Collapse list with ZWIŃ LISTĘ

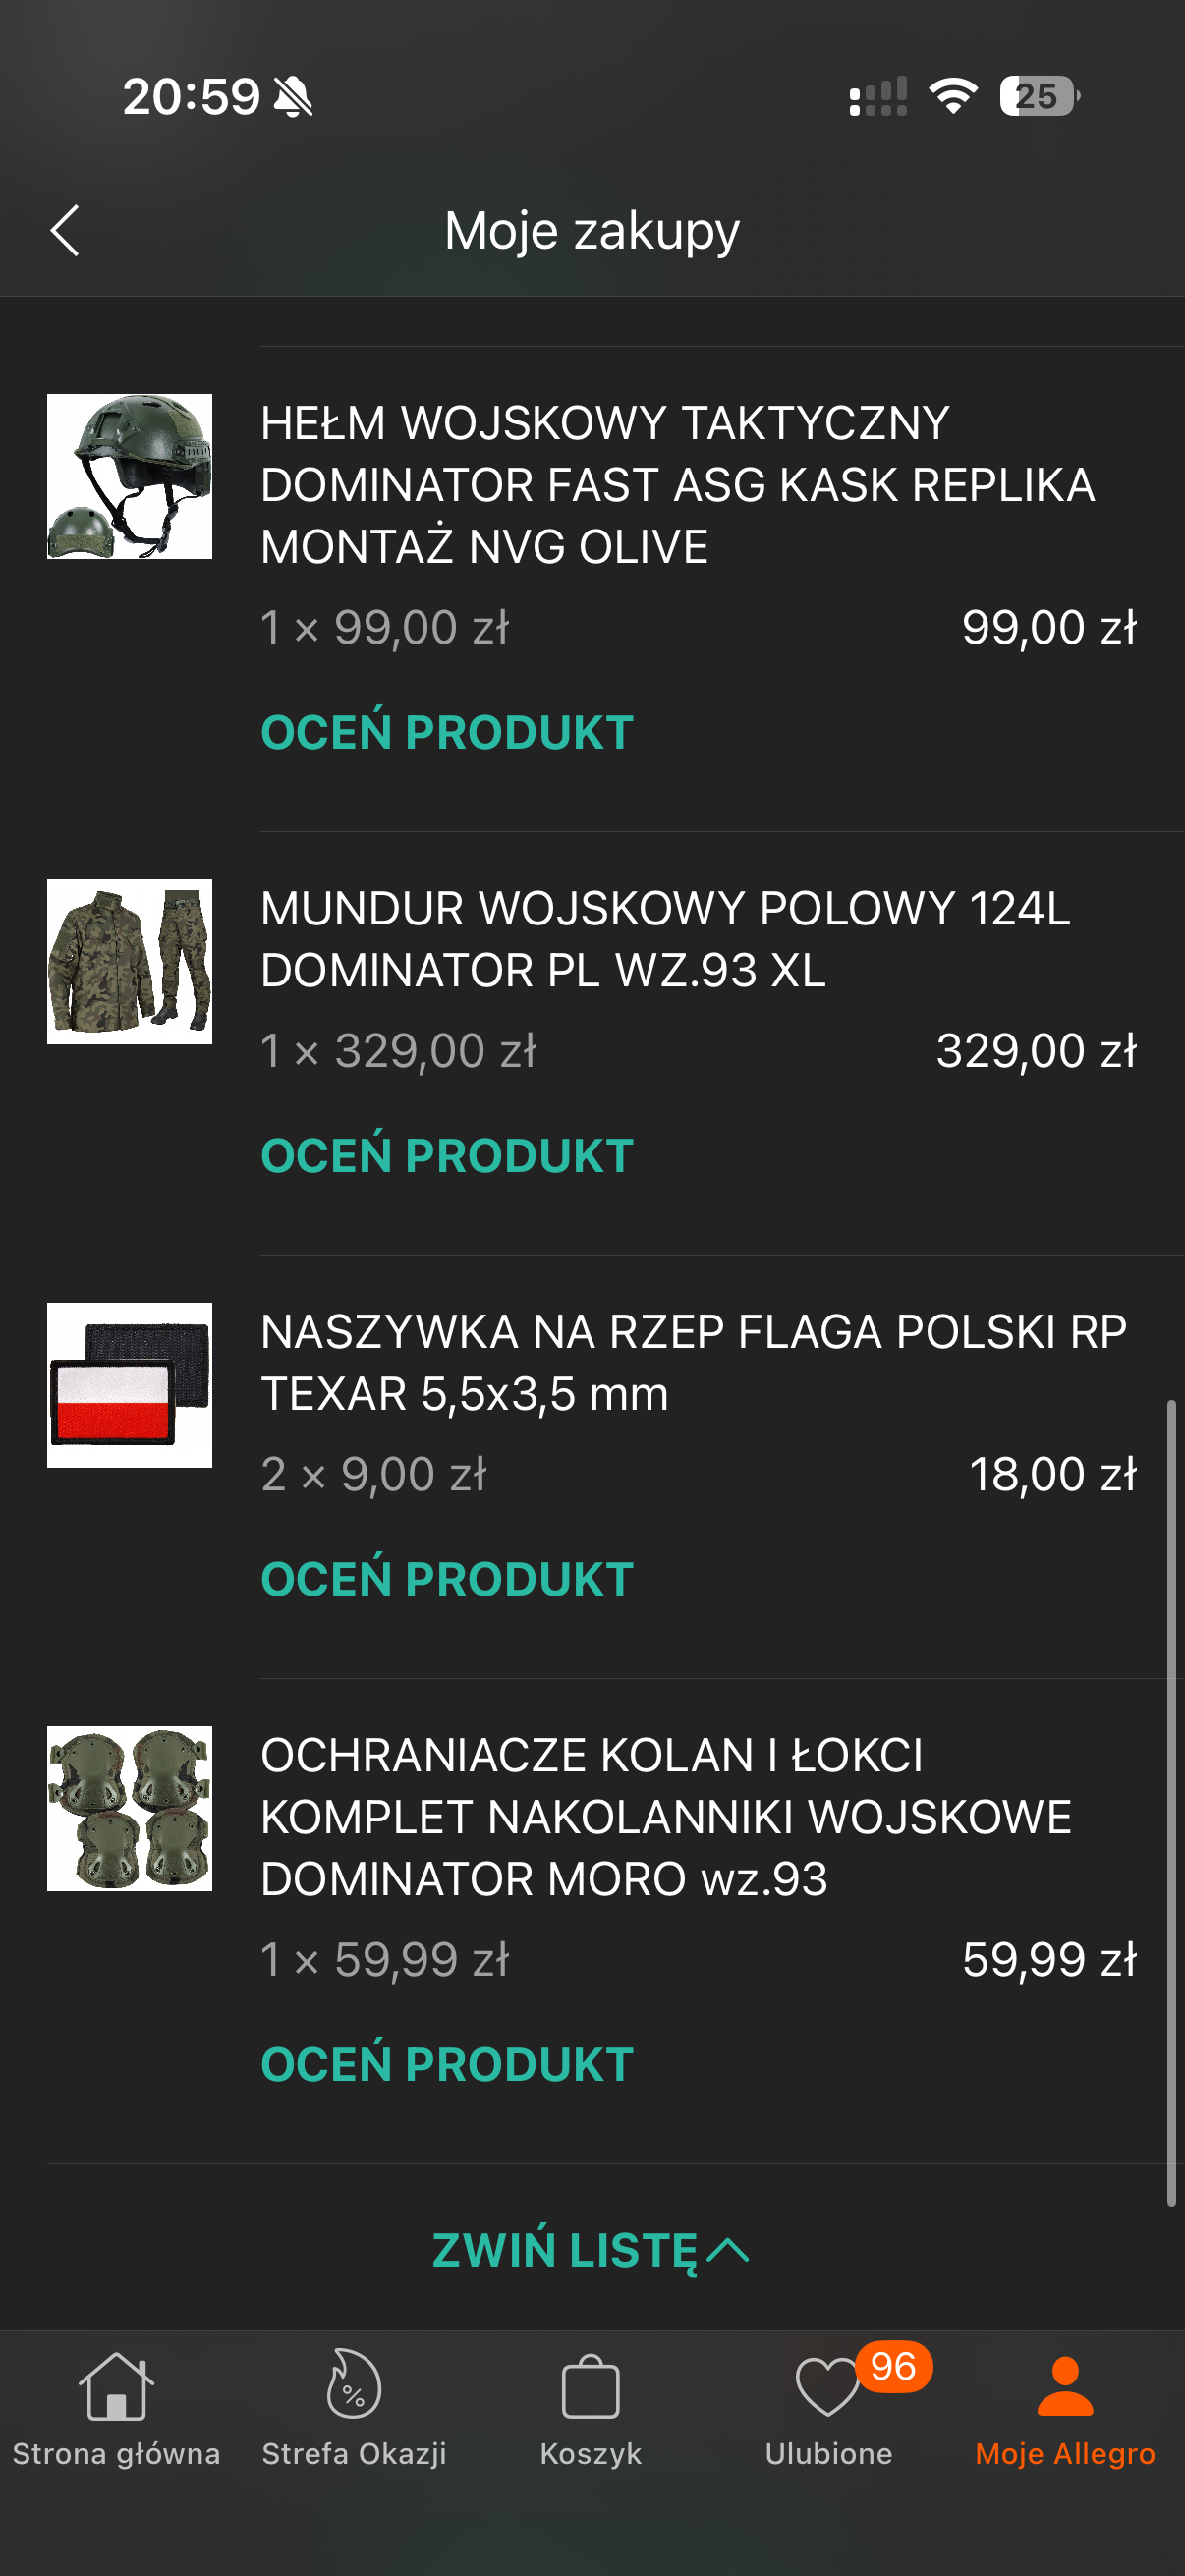pos(565,2250)
